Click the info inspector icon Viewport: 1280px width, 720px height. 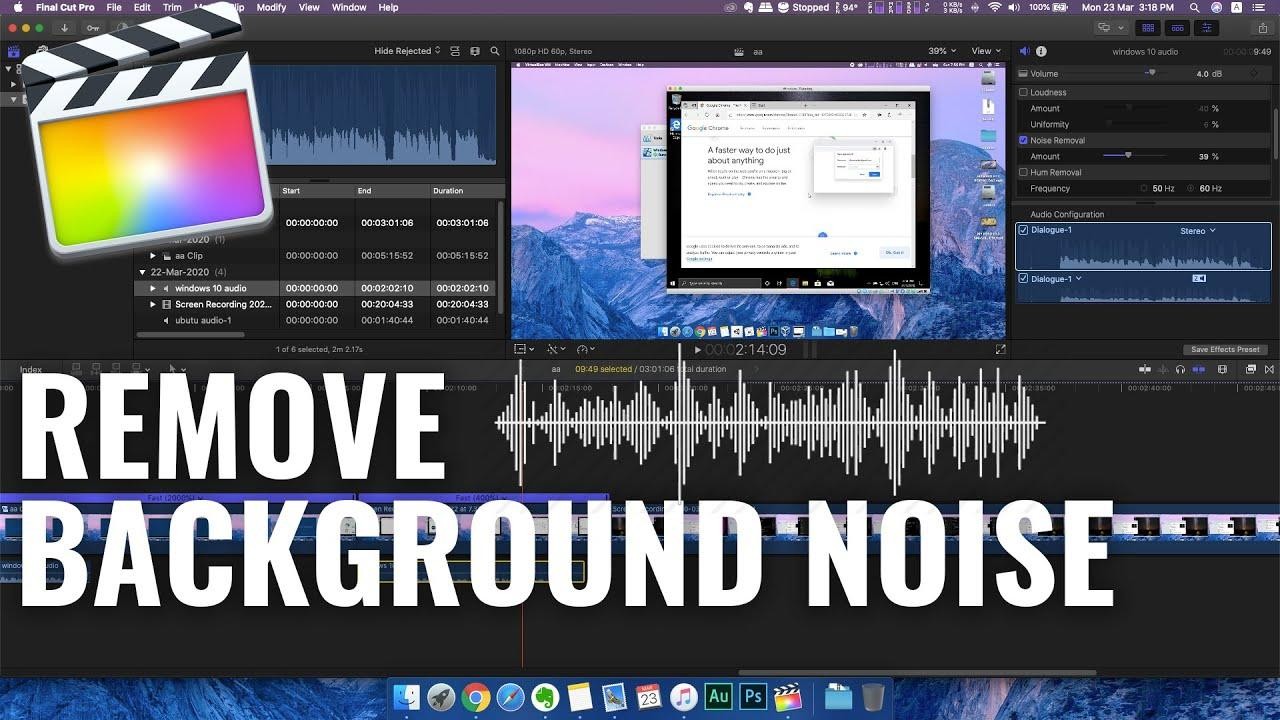point(1041,51)
